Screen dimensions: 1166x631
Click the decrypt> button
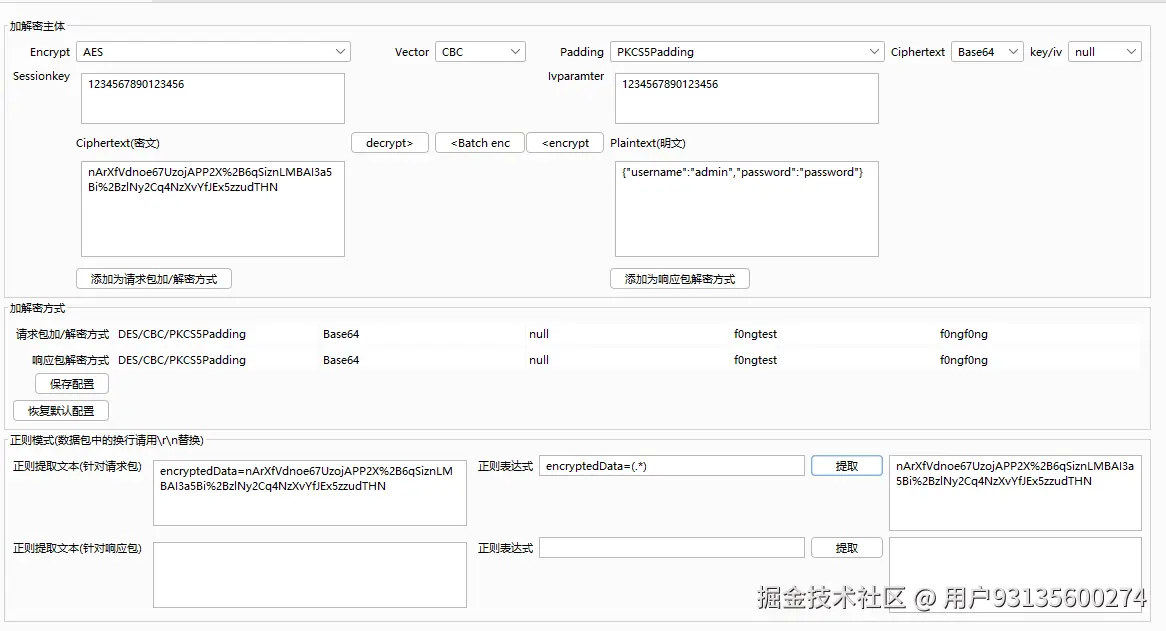[390, 143]
